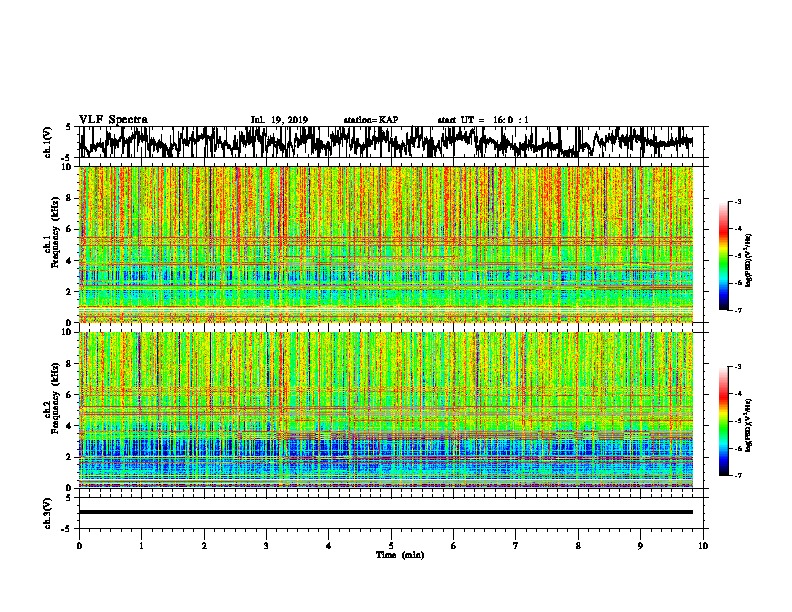792x612 pixels.
Task: Click the 'start UT = 16:0:1' label
Action: (x=483, y=120)
